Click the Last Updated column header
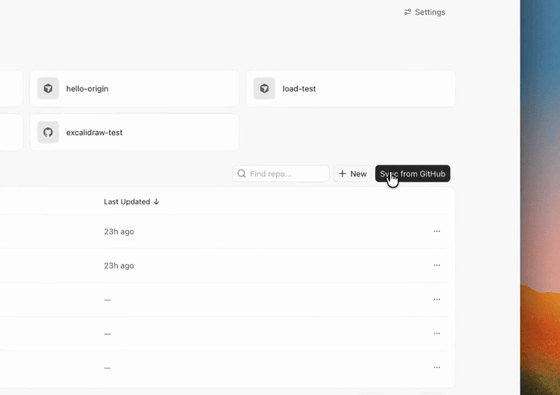 [131, 202]
